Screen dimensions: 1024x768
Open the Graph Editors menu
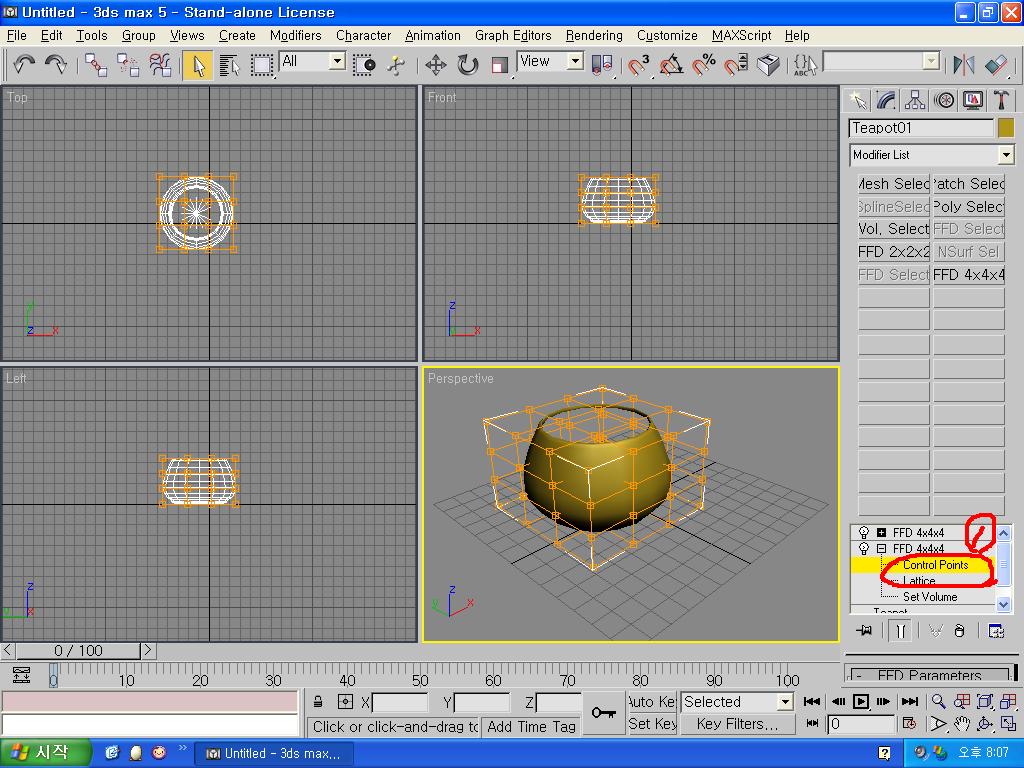click(x=513, y=35)
